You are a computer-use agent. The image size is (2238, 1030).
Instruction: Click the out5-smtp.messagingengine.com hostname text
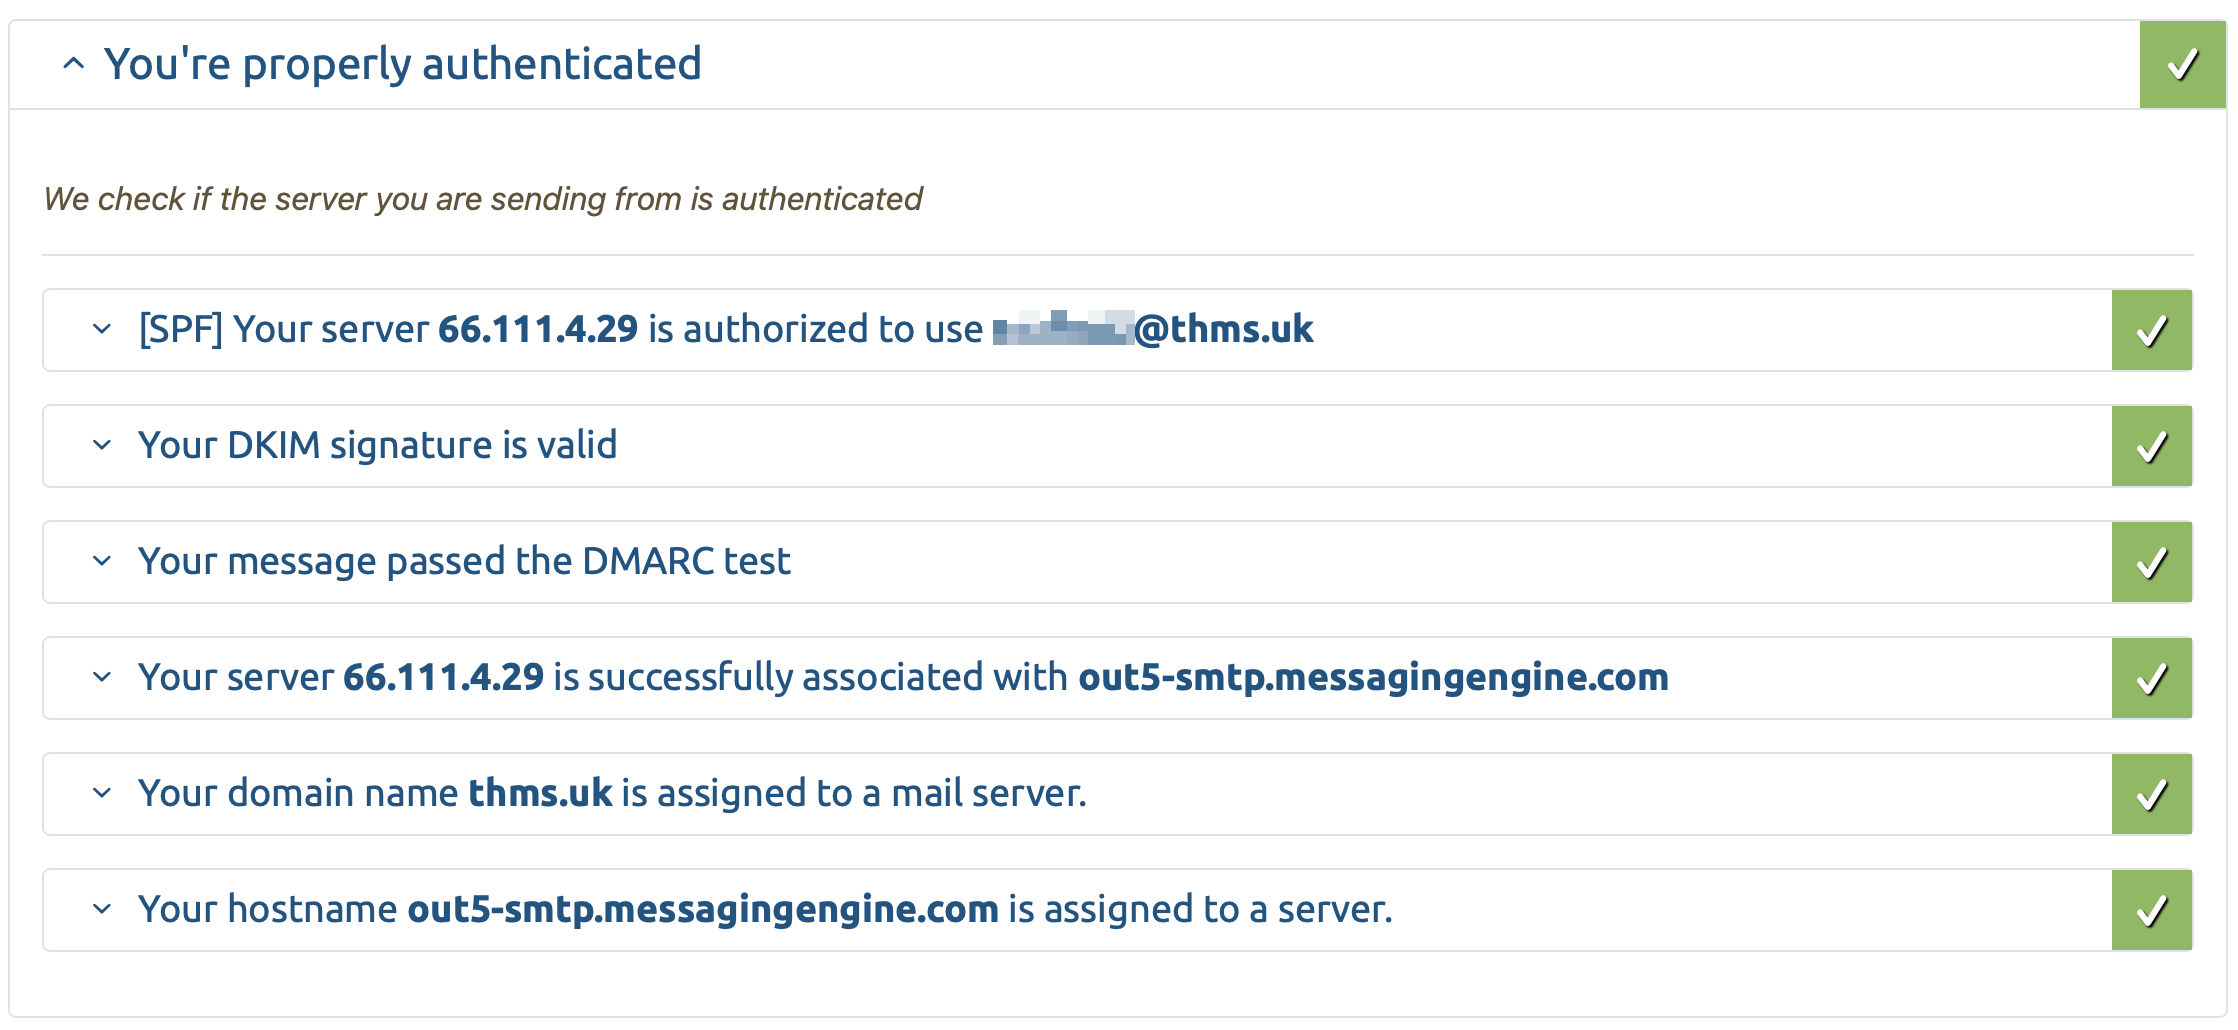(x=1374, y=678)
